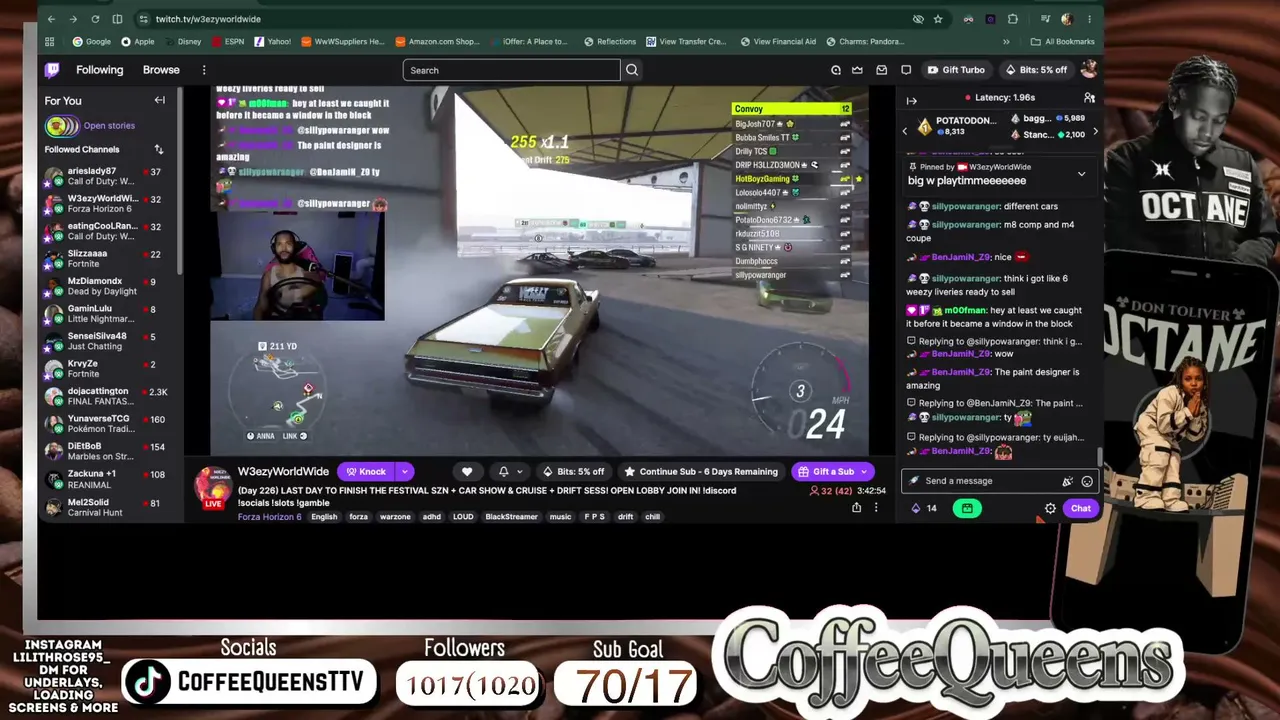1280x720 pixels.
Task: Open the whispers speech bubble icon
Action: click(906, 70)
